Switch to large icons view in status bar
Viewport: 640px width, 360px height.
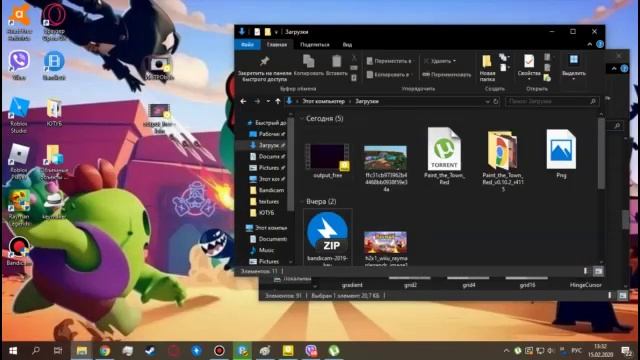tap(598, 271)
